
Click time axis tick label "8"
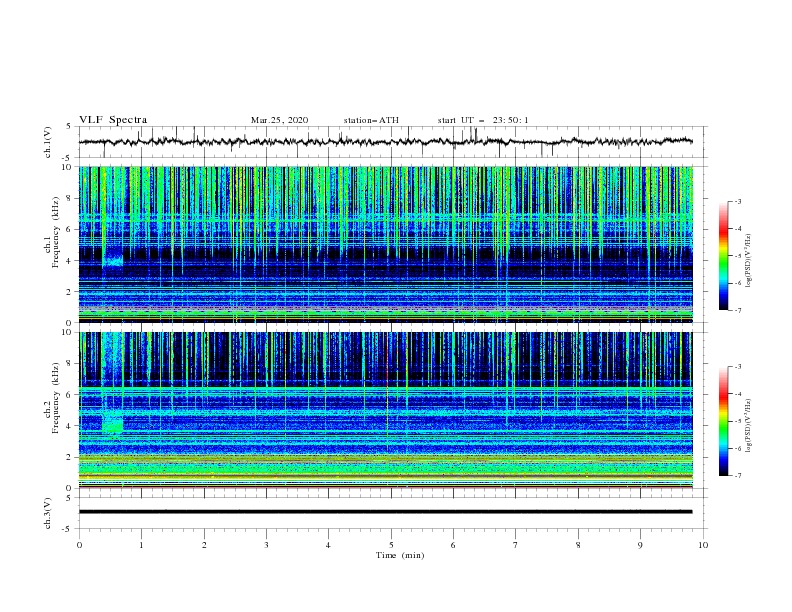click(578, 545)
